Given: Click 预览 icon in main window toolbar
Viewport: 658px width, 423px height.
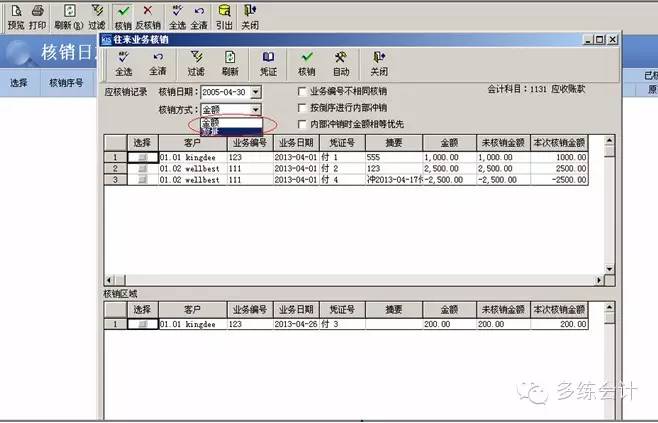Looking at the screenshot, I should [16, 17].
